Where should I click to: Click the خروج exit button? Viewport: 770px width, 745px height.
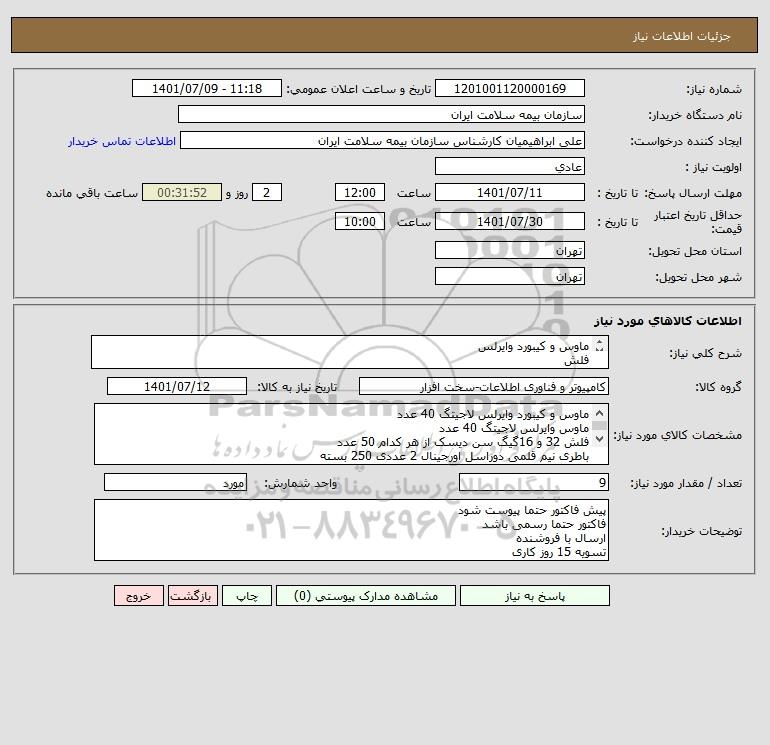138,596
